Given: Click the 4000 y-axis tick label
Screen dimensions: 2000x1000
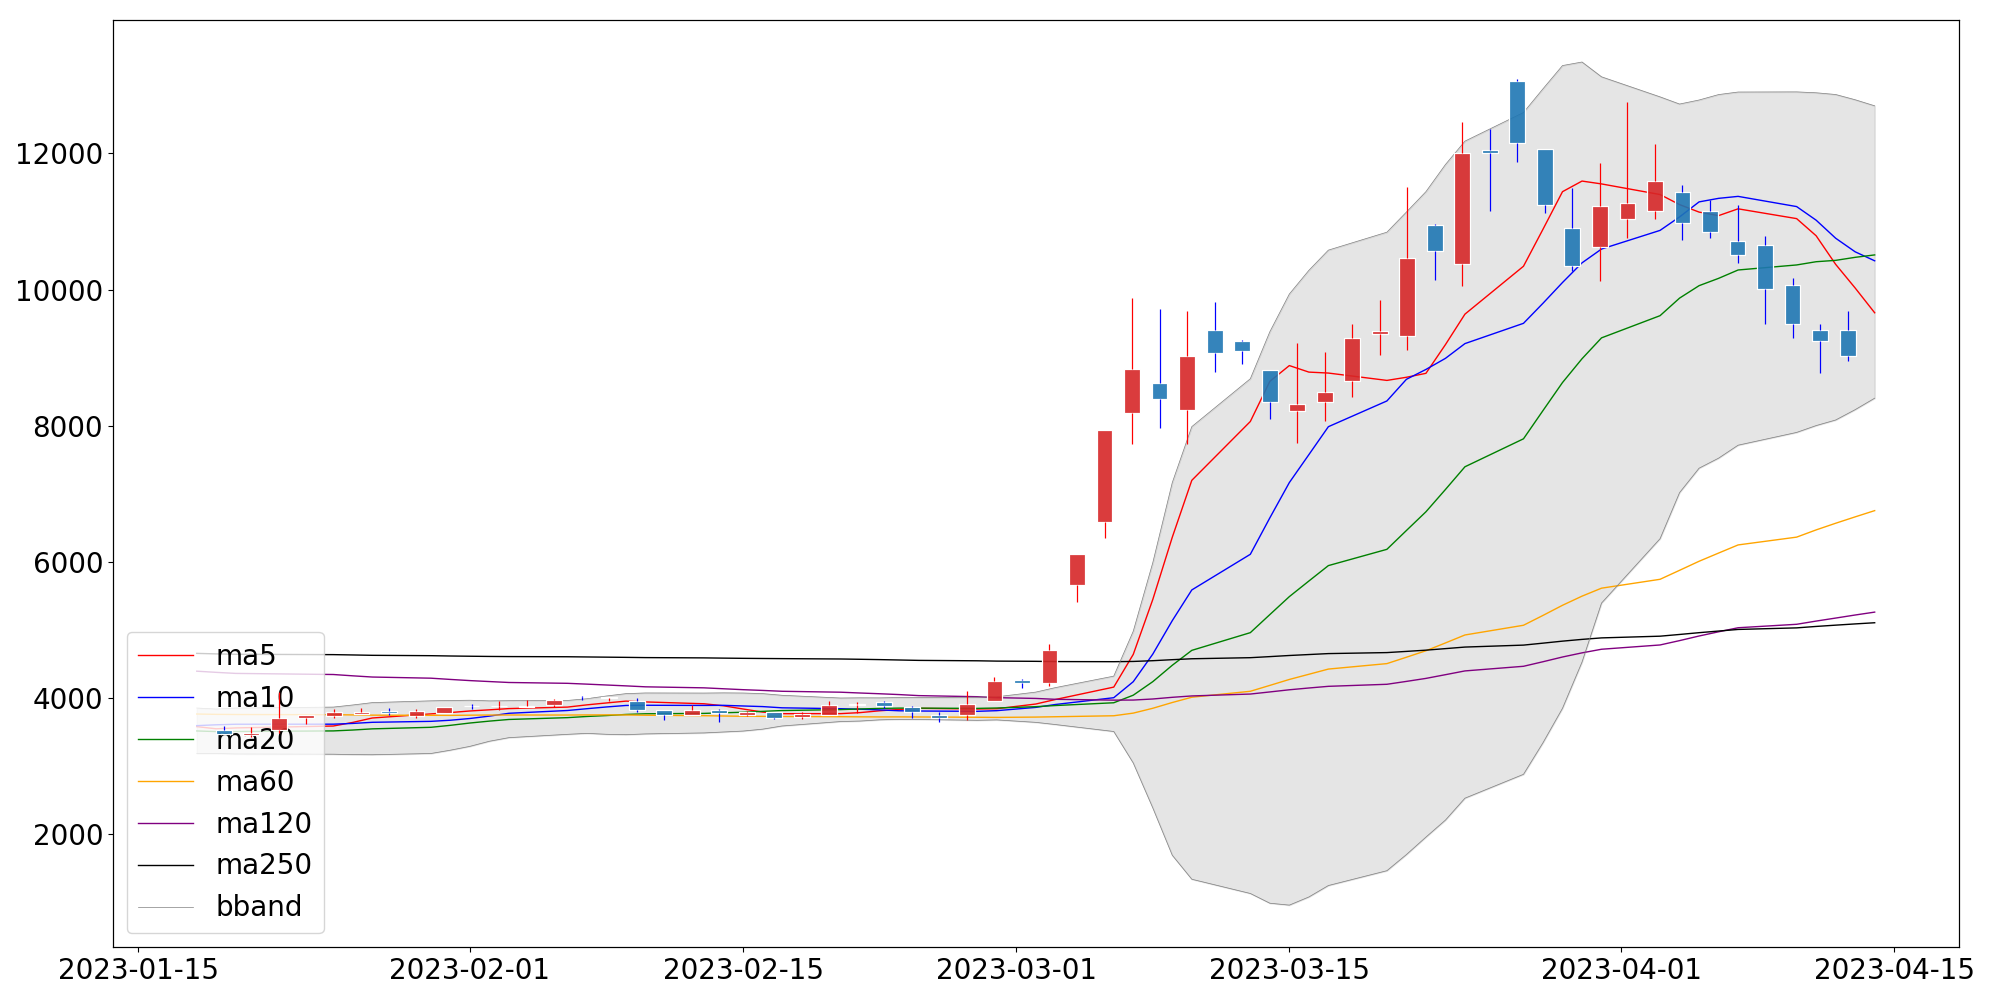Looking at the screenshot, I should coord(68,699).
